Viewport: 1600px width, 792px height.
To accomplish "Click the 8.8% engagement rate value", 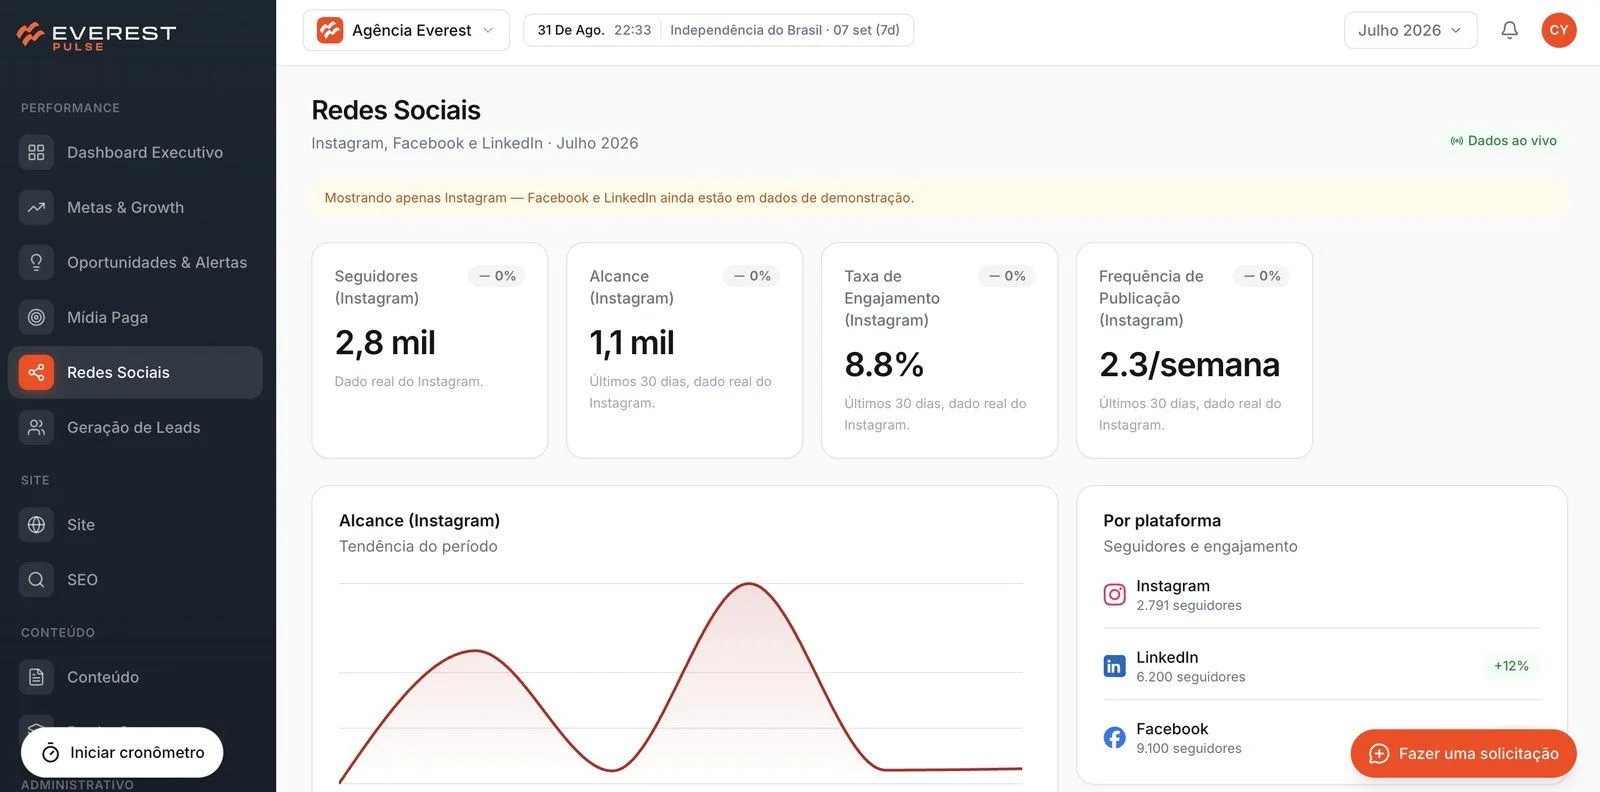I will pos(884,365).
